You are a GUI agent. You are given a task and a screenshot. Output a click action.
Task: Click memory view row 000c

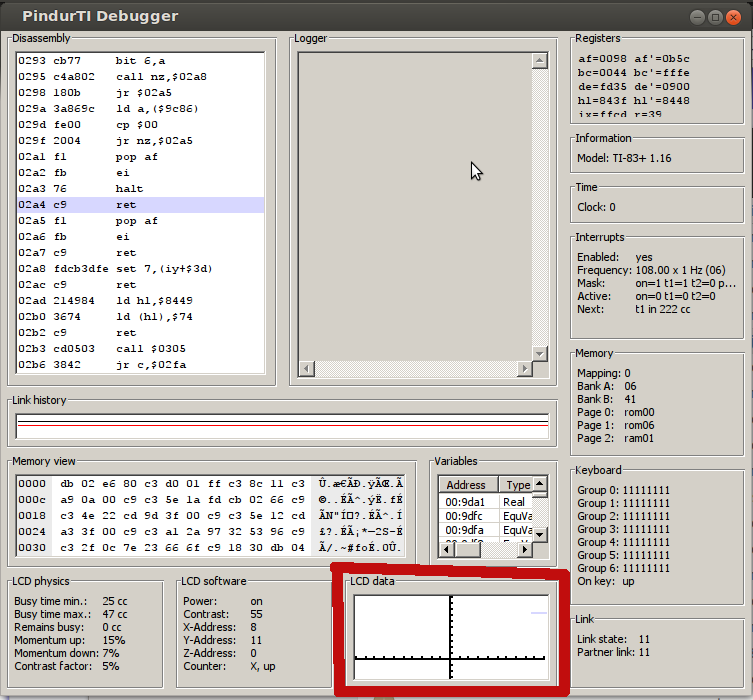210,500
